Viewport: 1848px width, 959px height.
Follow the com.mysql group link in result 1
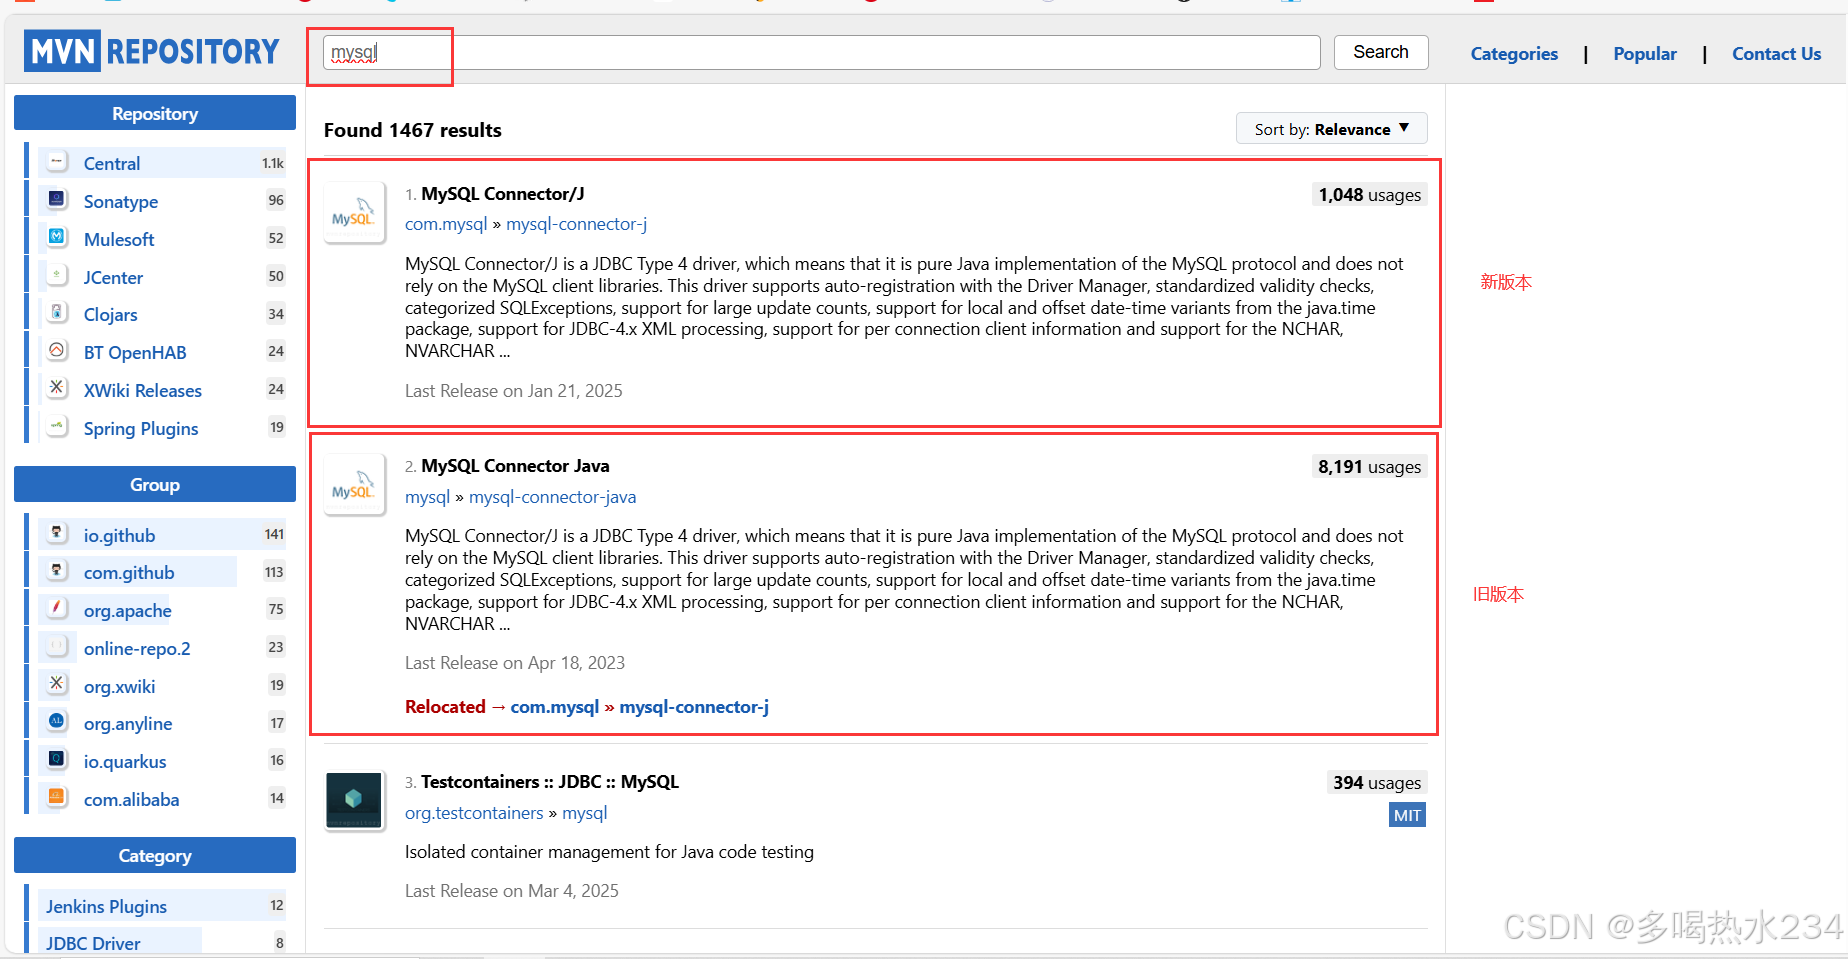click(446, 224)
